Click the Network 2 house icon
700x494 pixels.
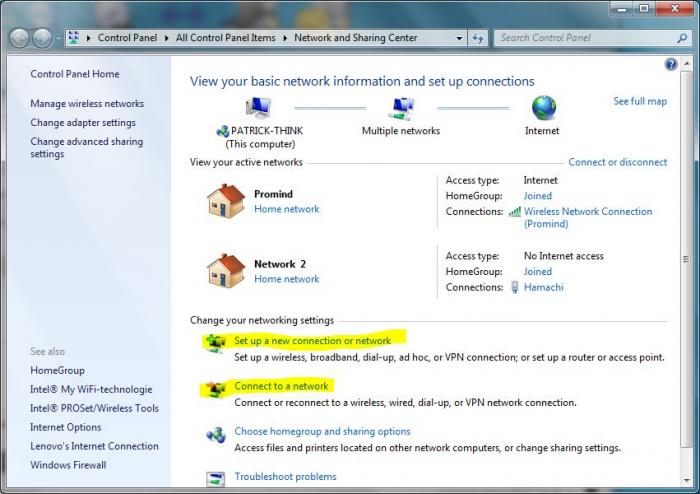point(226,271)
